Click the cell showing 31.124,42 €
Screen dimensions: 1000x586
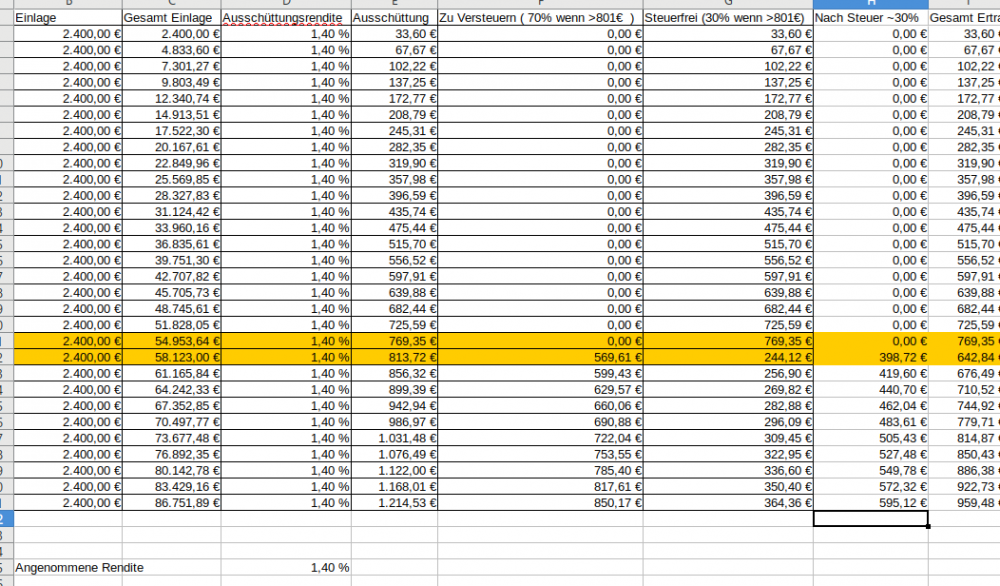172,212
